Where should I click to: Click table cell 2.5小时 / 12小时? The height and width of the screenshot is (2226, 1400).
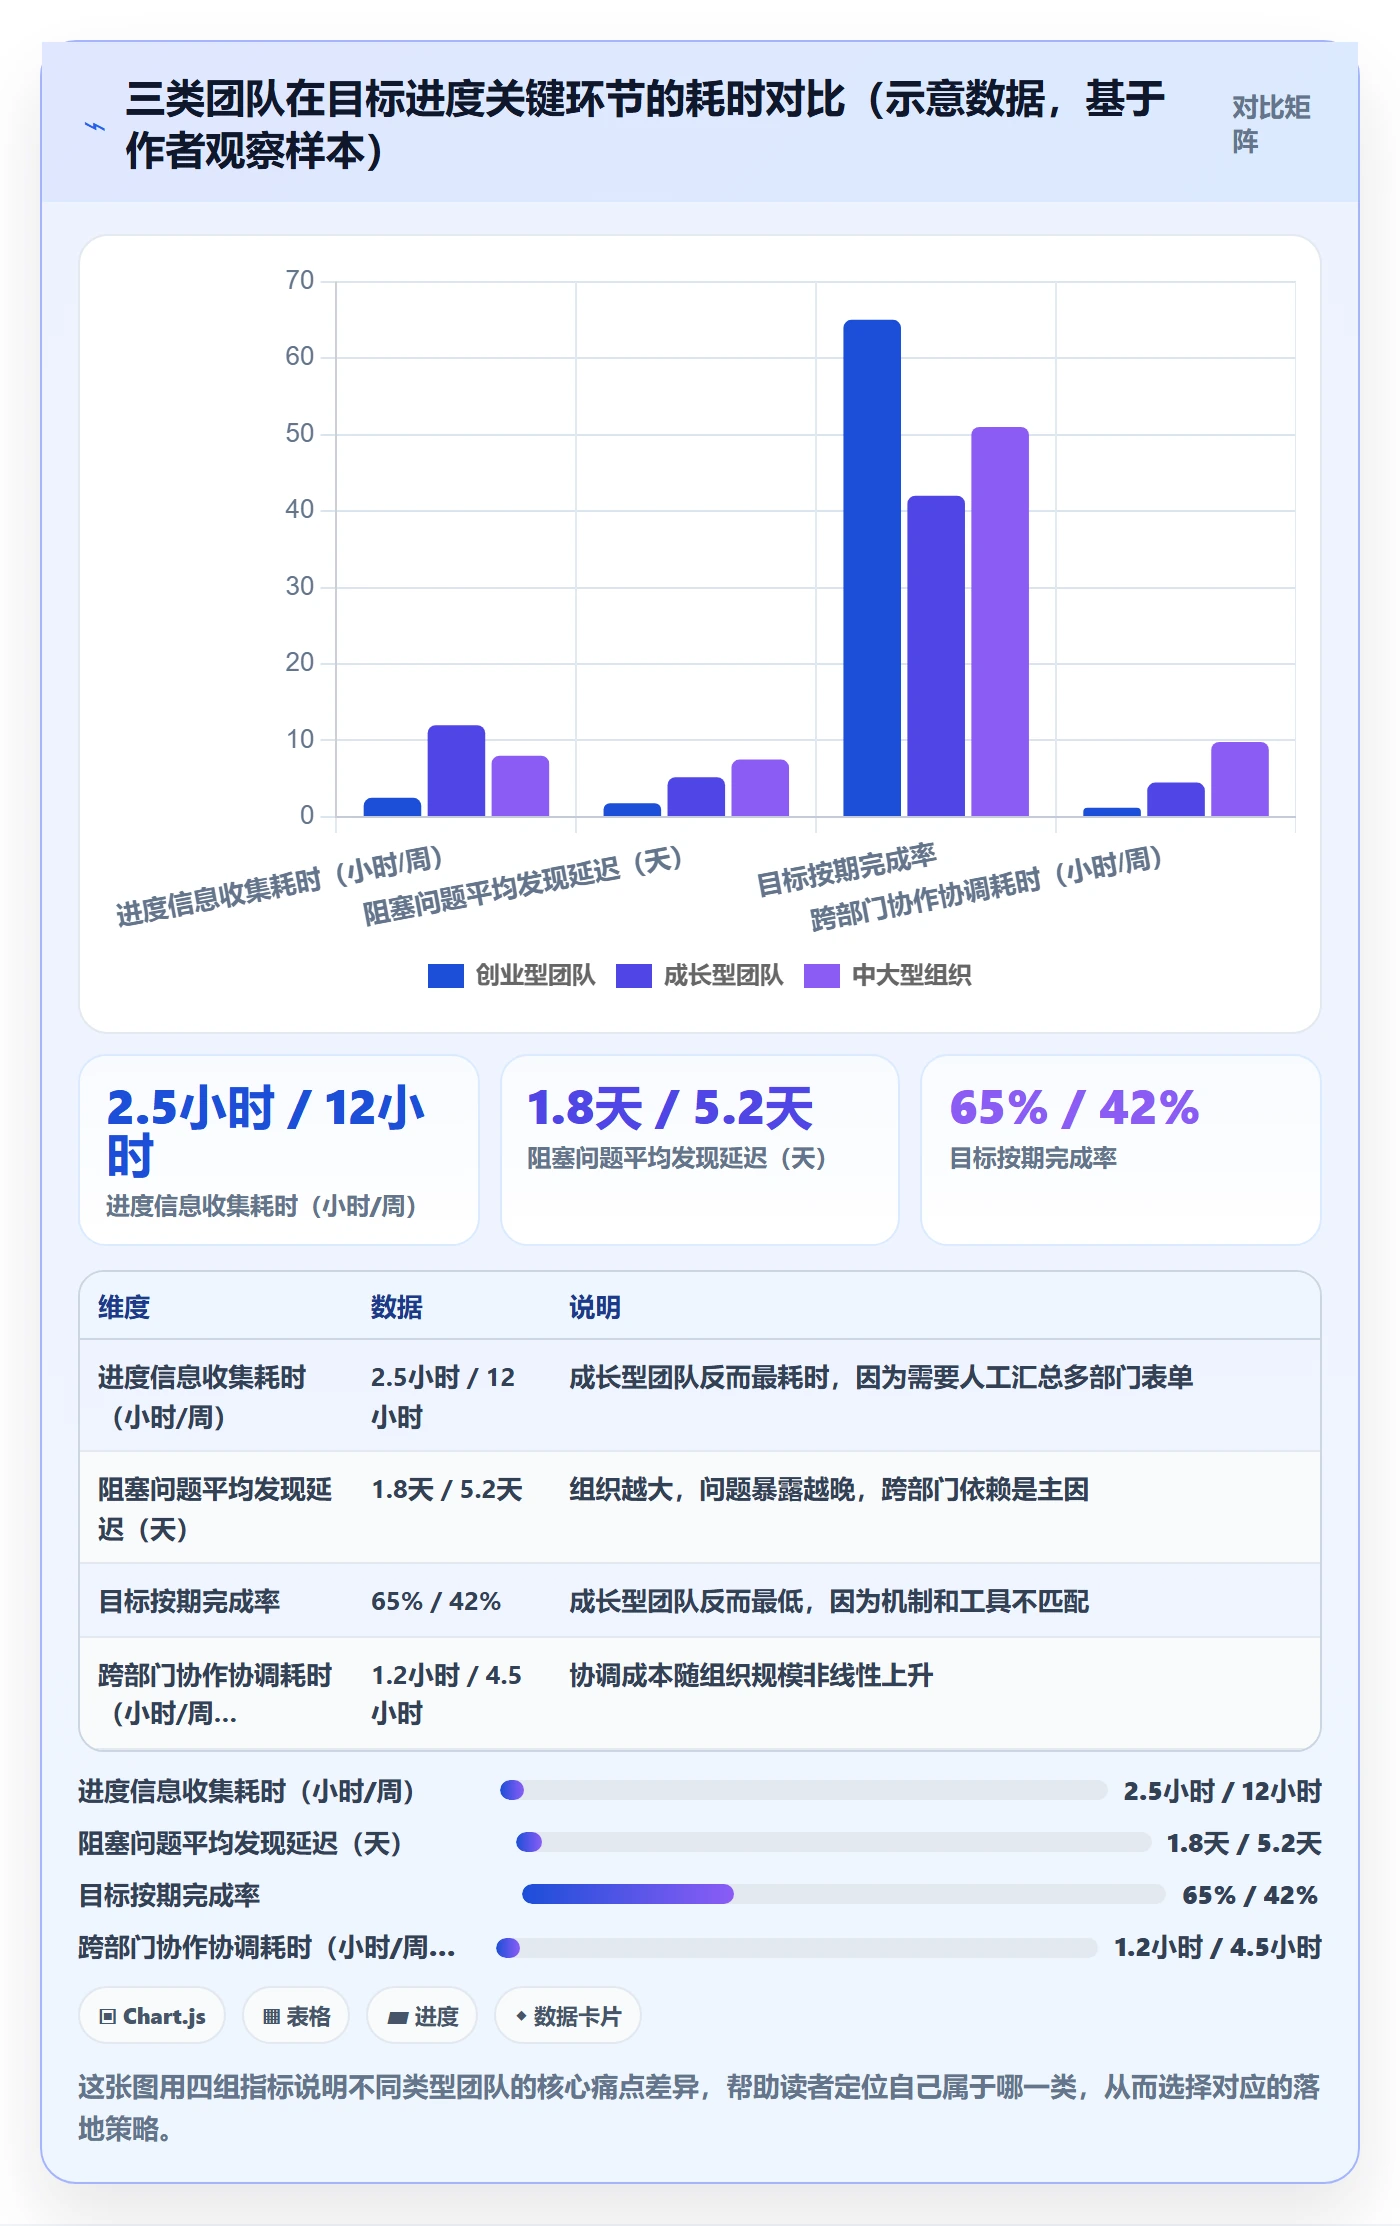(x=443, y=1397)
